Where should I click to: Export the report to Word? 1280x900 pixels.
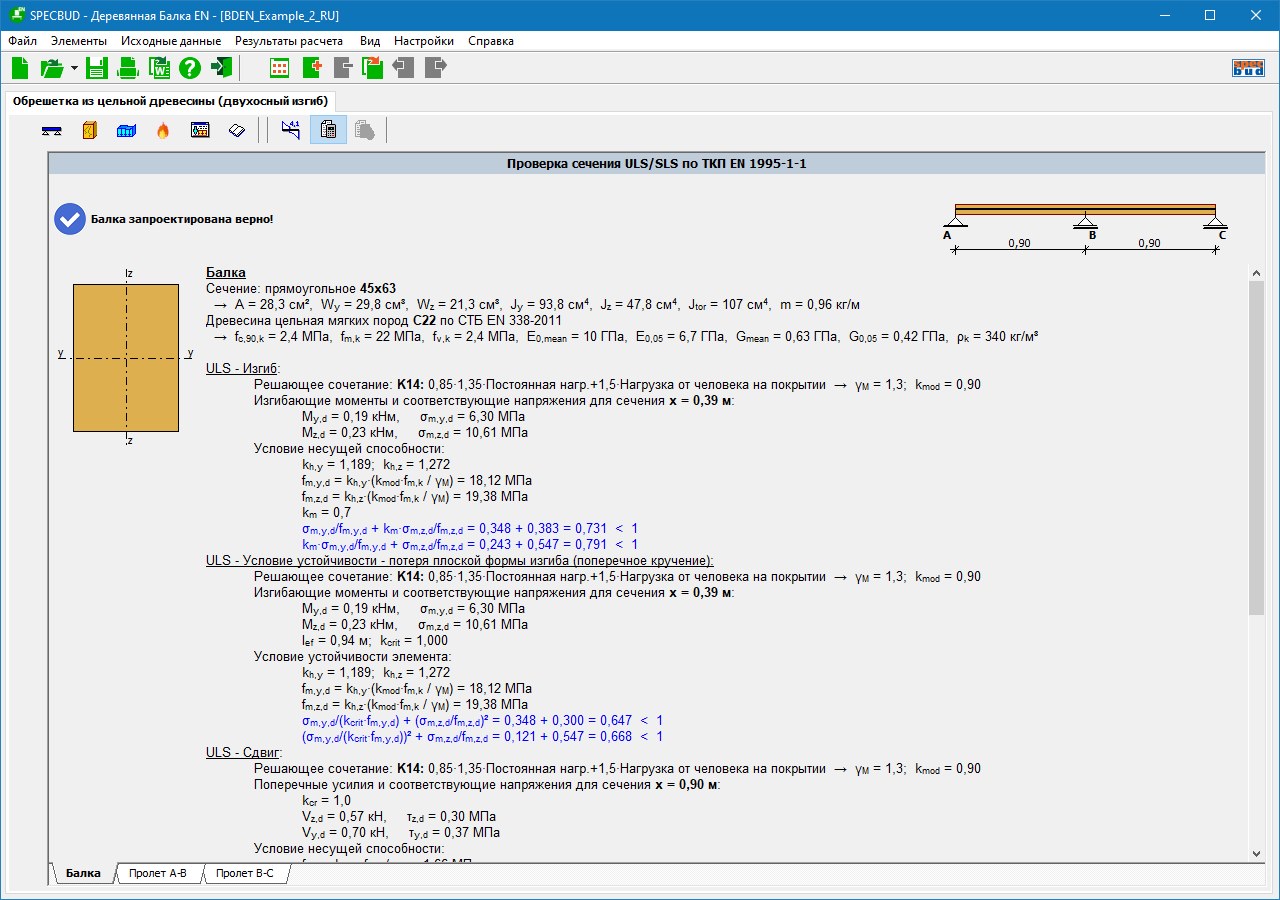coord(159,68)
